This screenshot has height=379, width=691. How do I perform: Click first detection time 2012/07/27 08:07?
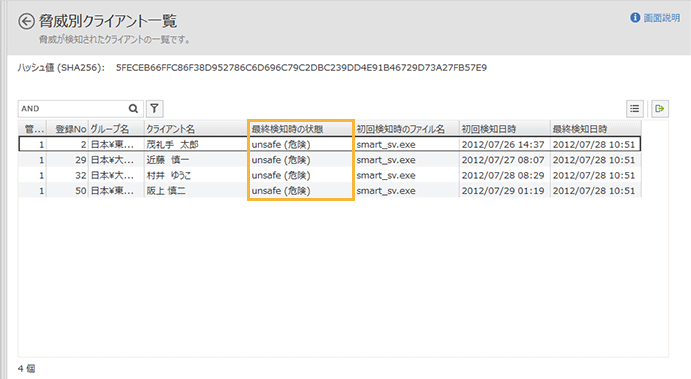[503, 160]
